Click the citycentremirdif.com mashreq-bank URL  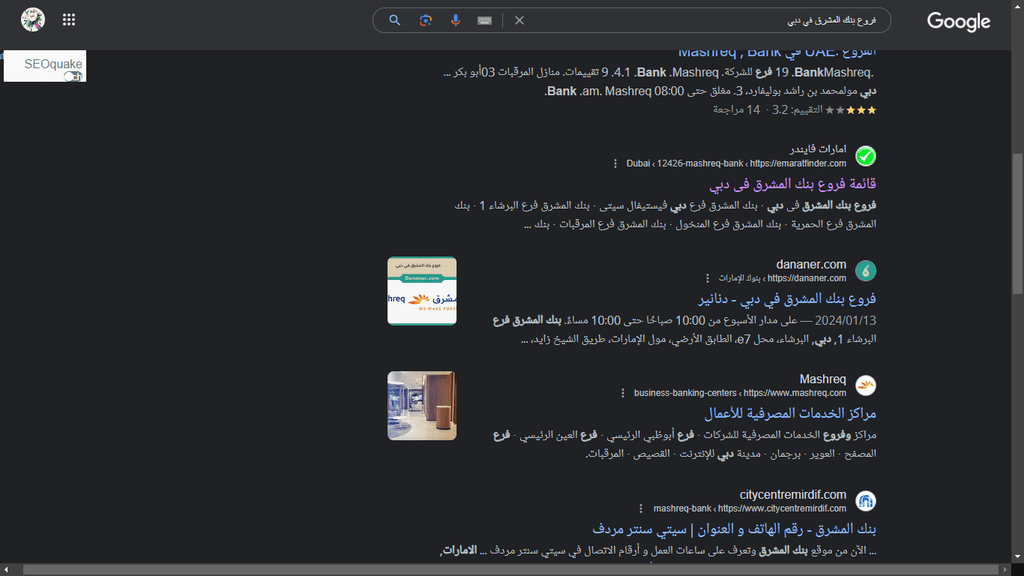point(750,508)
